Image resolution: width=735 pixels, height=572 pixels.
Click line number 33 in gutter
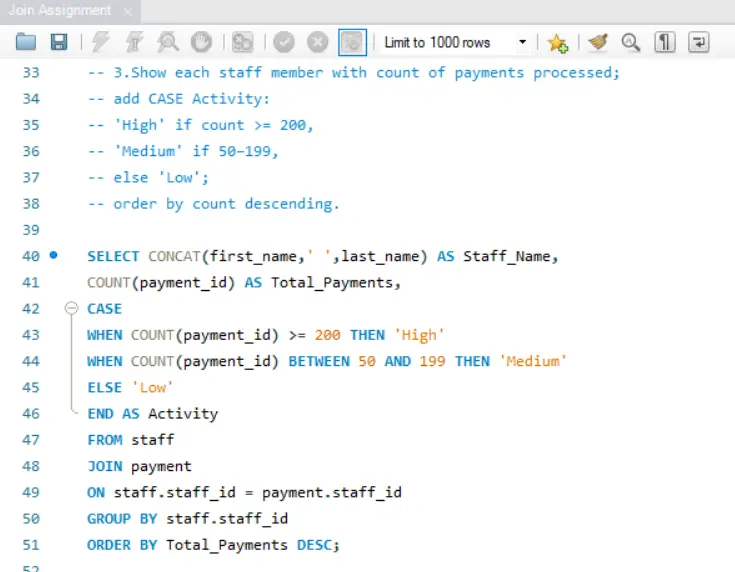31,73
